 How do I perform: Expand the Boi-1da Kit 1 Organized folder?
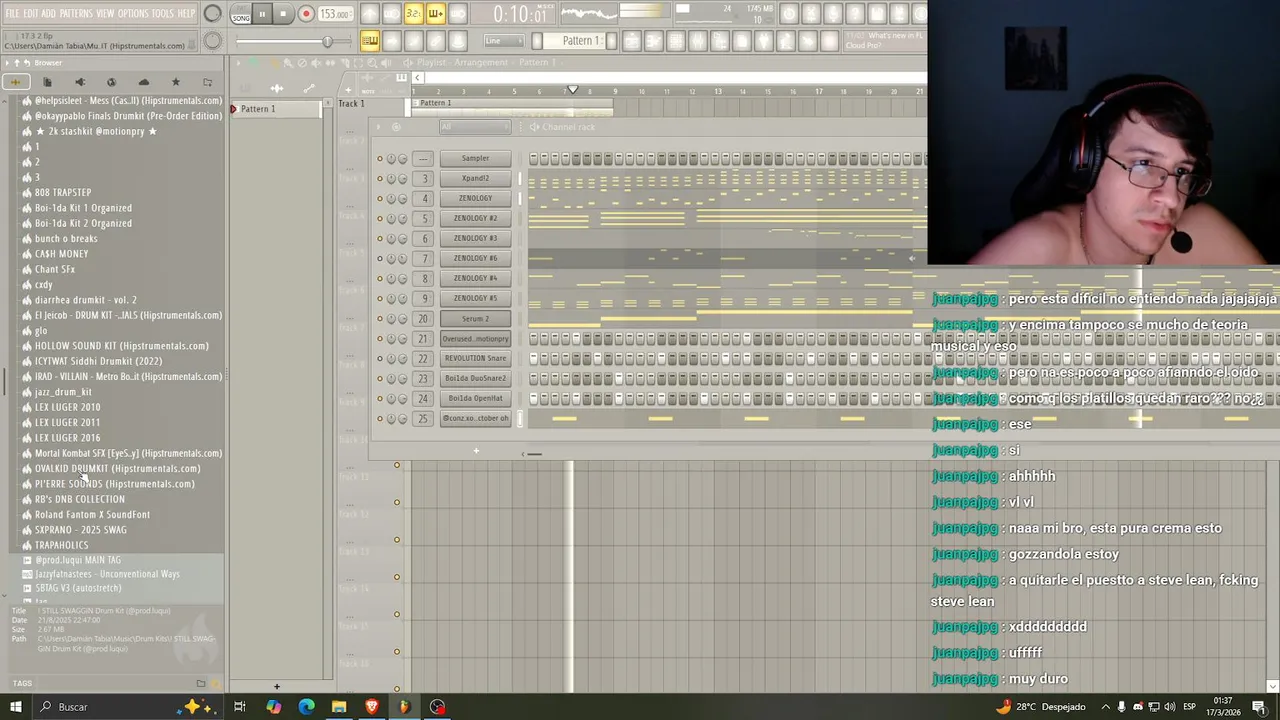tap(83, 208)
